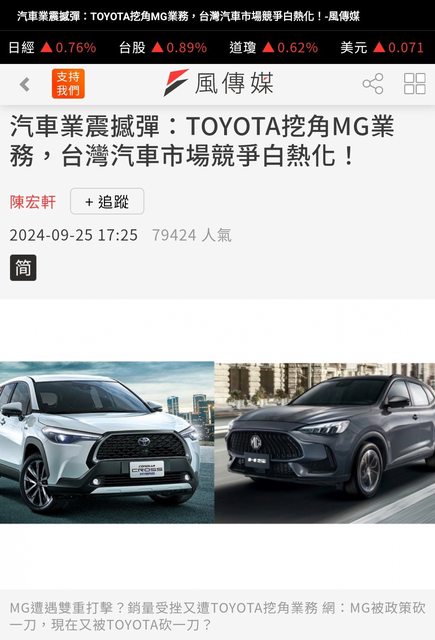Click the image caption about MG

point(218,616)
